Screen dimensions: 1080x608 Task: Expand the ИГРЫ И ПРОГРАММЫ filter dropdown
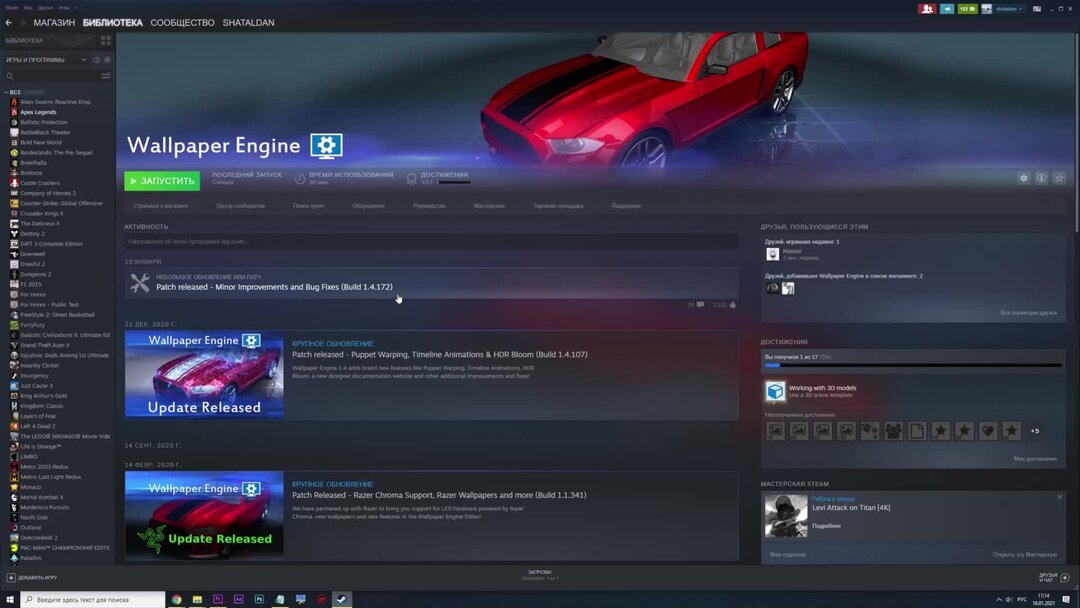tap(84, 60)
